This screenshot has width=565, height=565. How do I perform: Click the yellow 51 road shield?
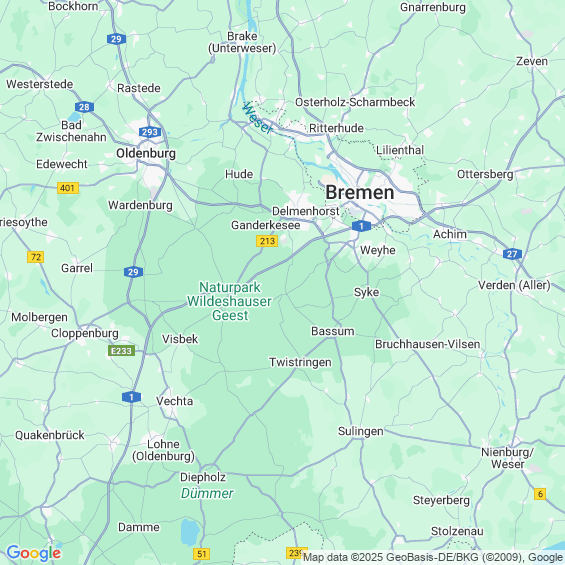click(x=201, y=554)
